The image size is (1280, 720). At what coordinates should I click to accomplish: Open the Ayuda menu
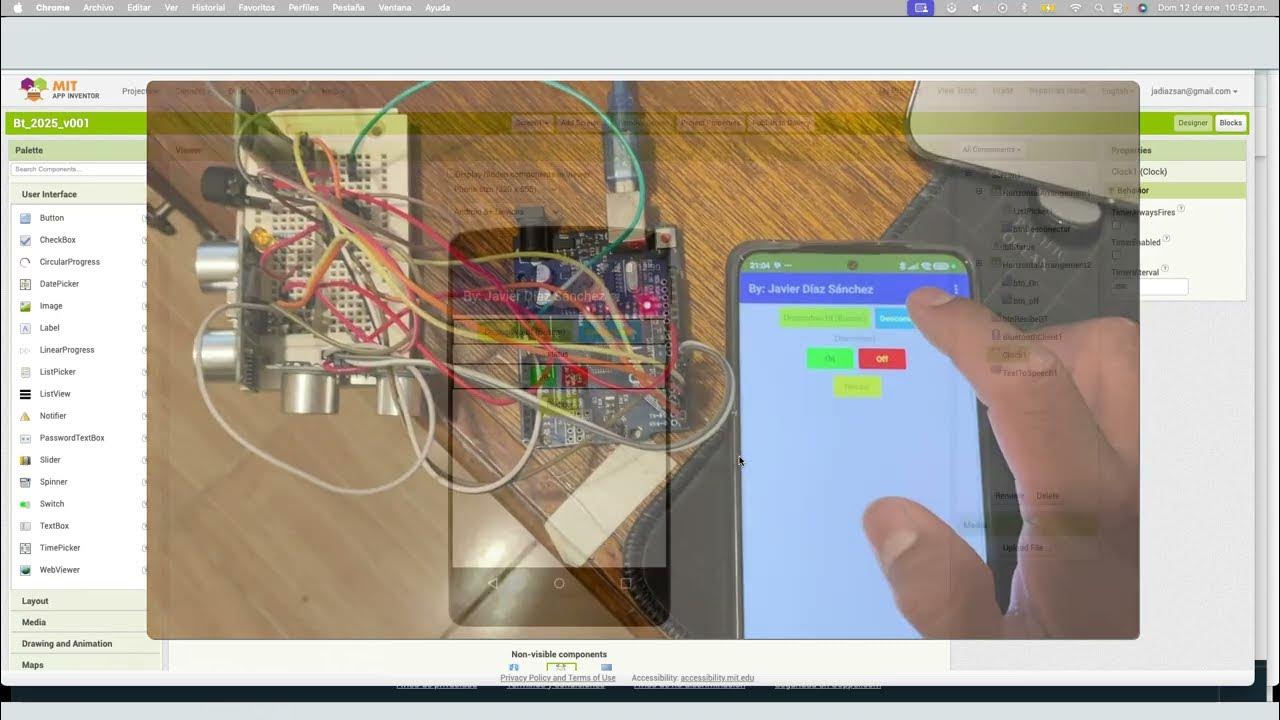437,7
